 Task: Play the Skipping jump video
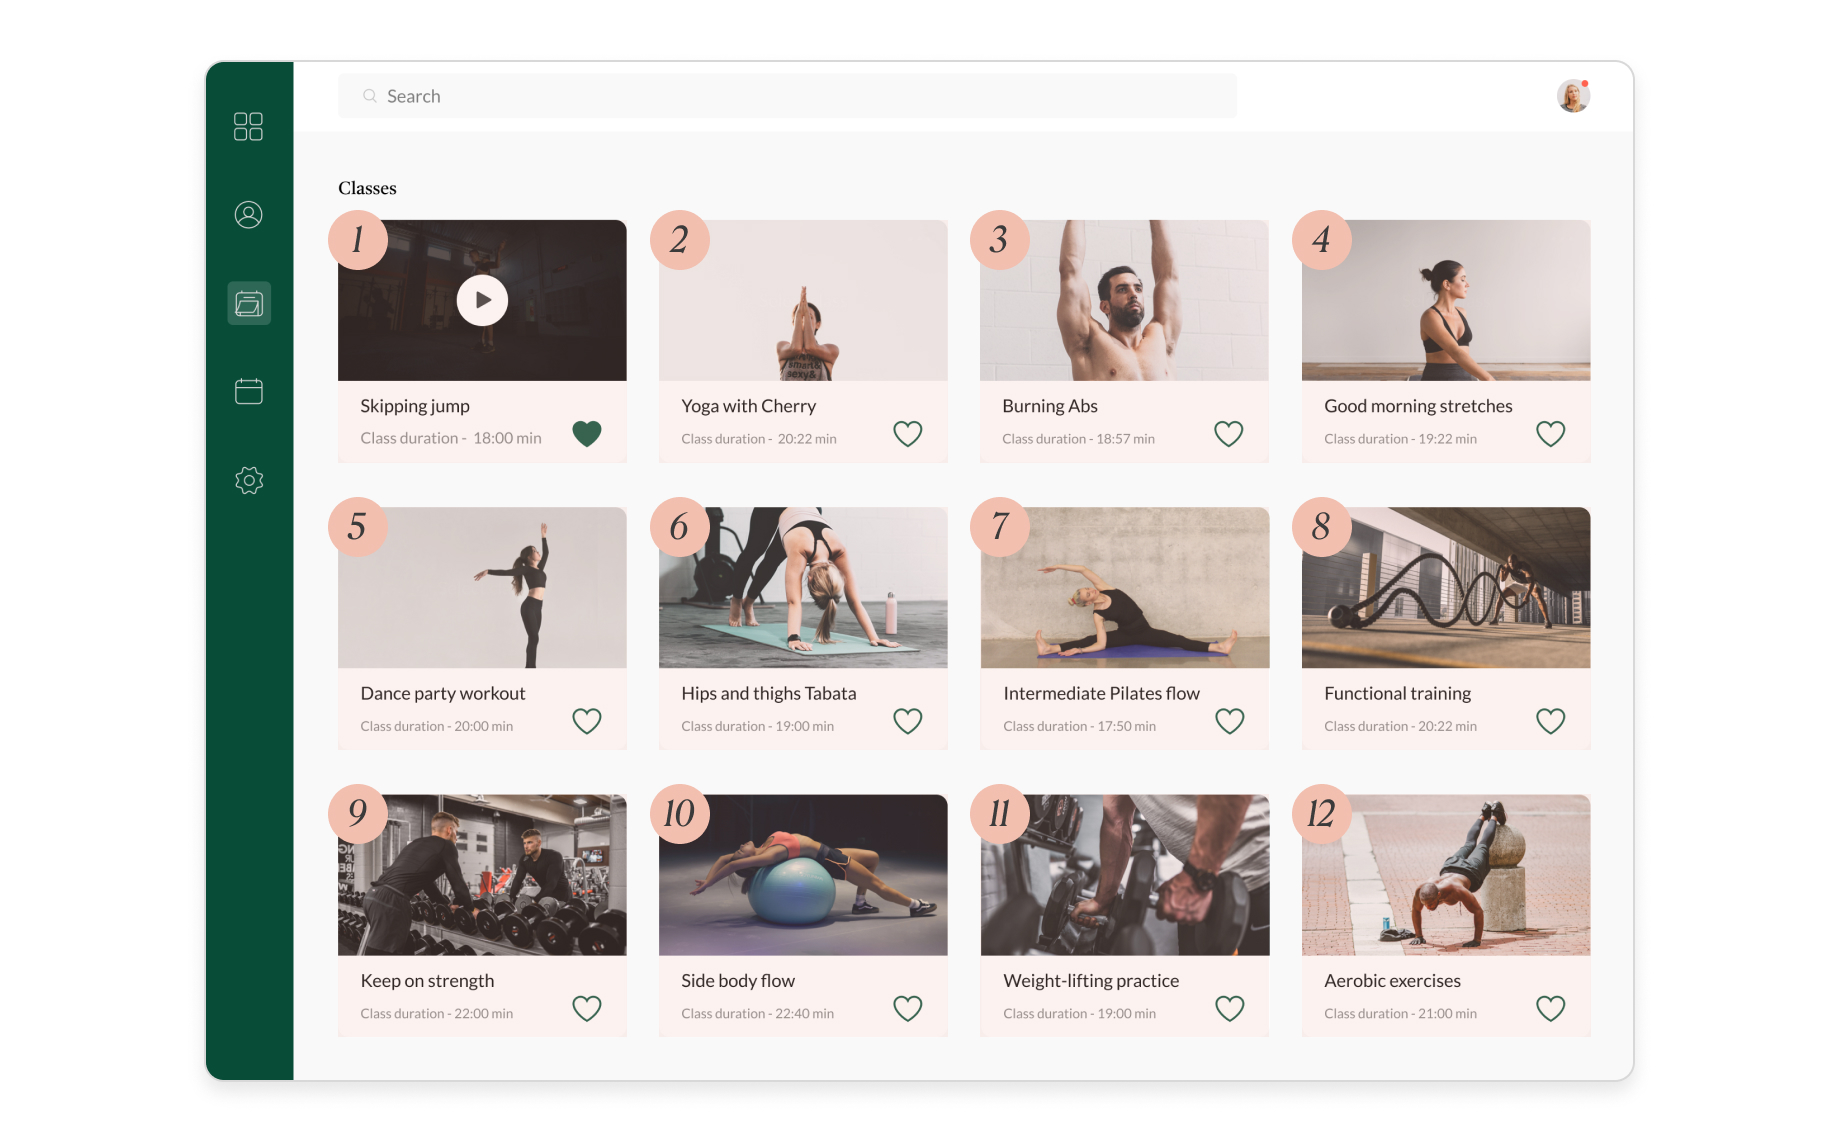[x=482, y=300]
